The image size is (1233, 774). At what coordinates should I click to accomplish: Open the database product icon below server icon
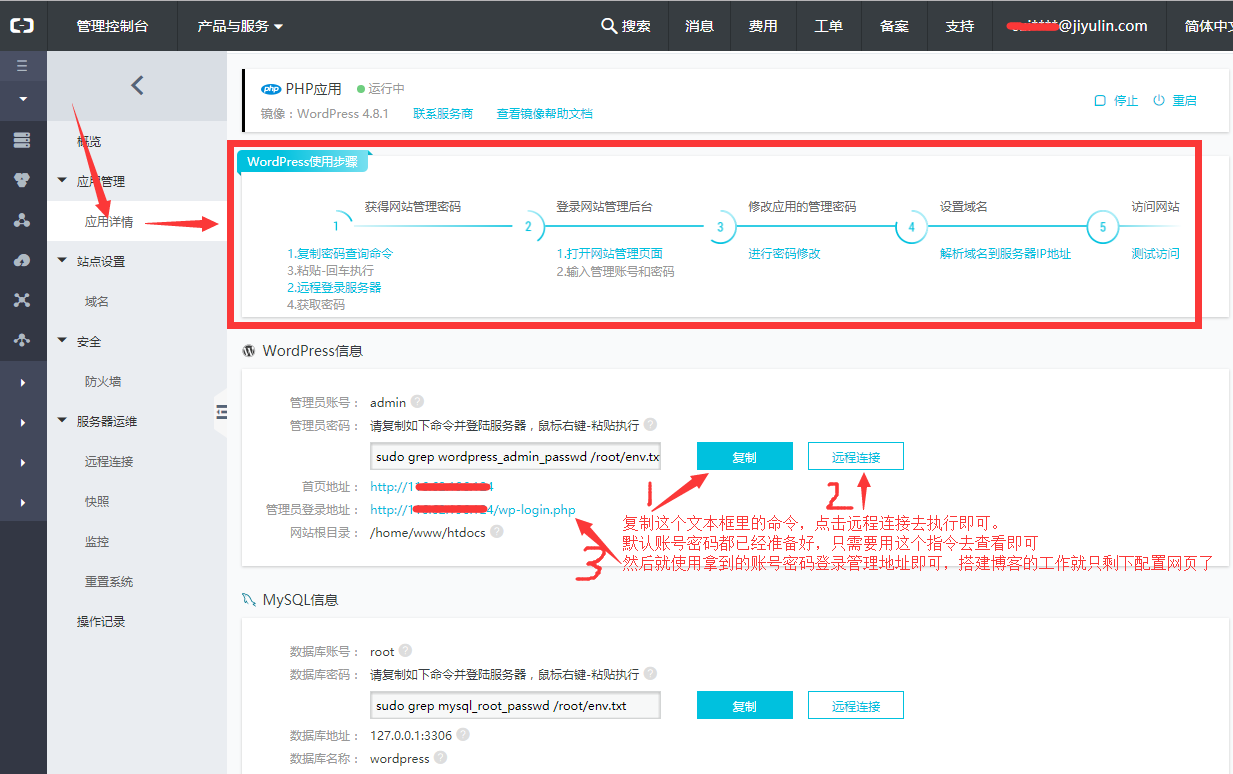[x=22, y=180]
